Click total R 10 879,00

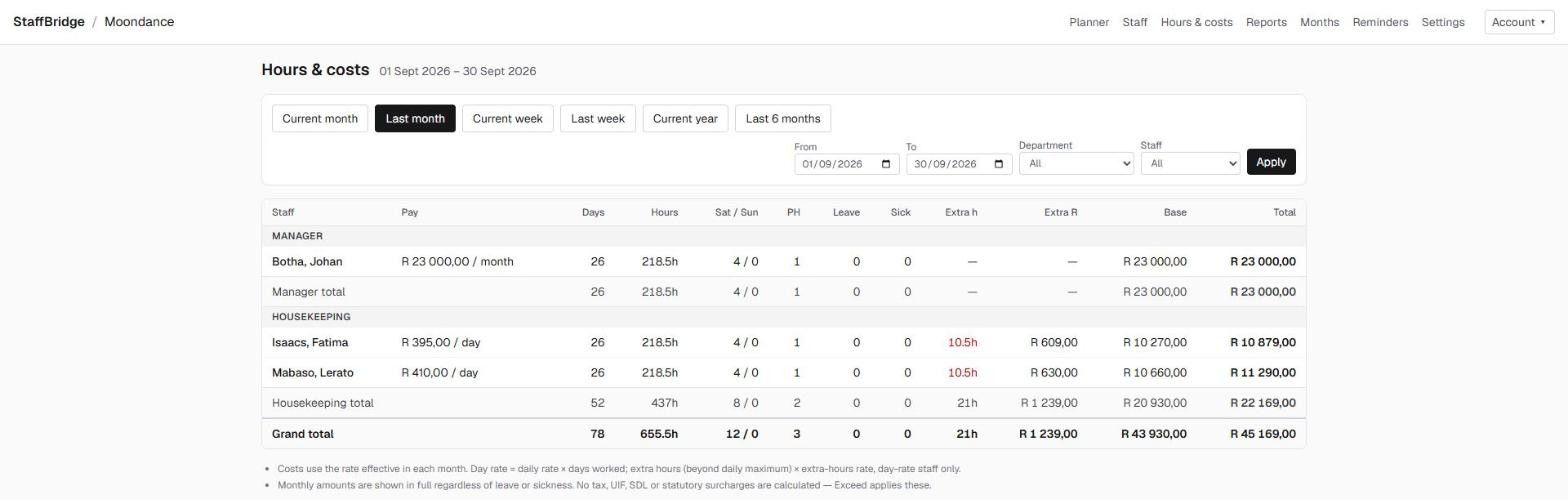coord(1263,343)
